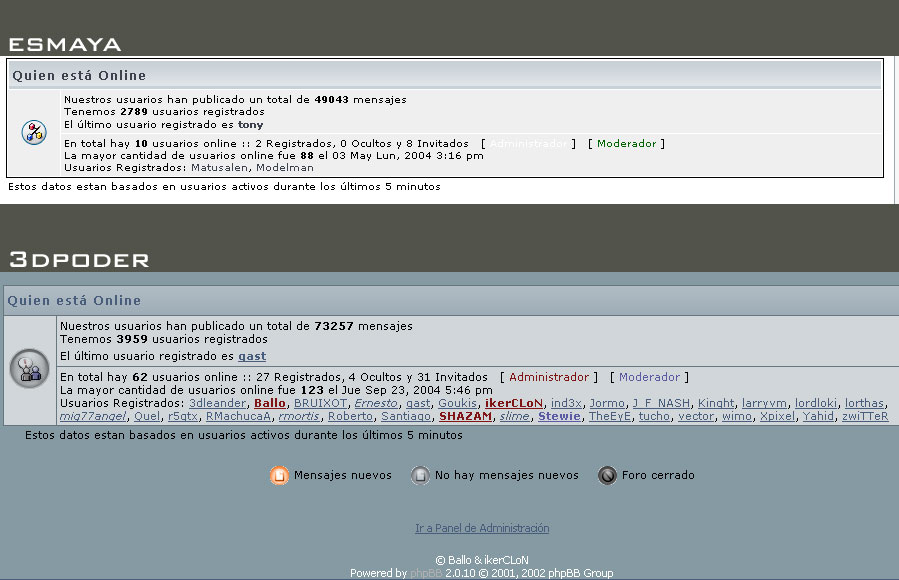Open administrator ikerCLoN's profile
899x580 pixels.
[514, 403]
